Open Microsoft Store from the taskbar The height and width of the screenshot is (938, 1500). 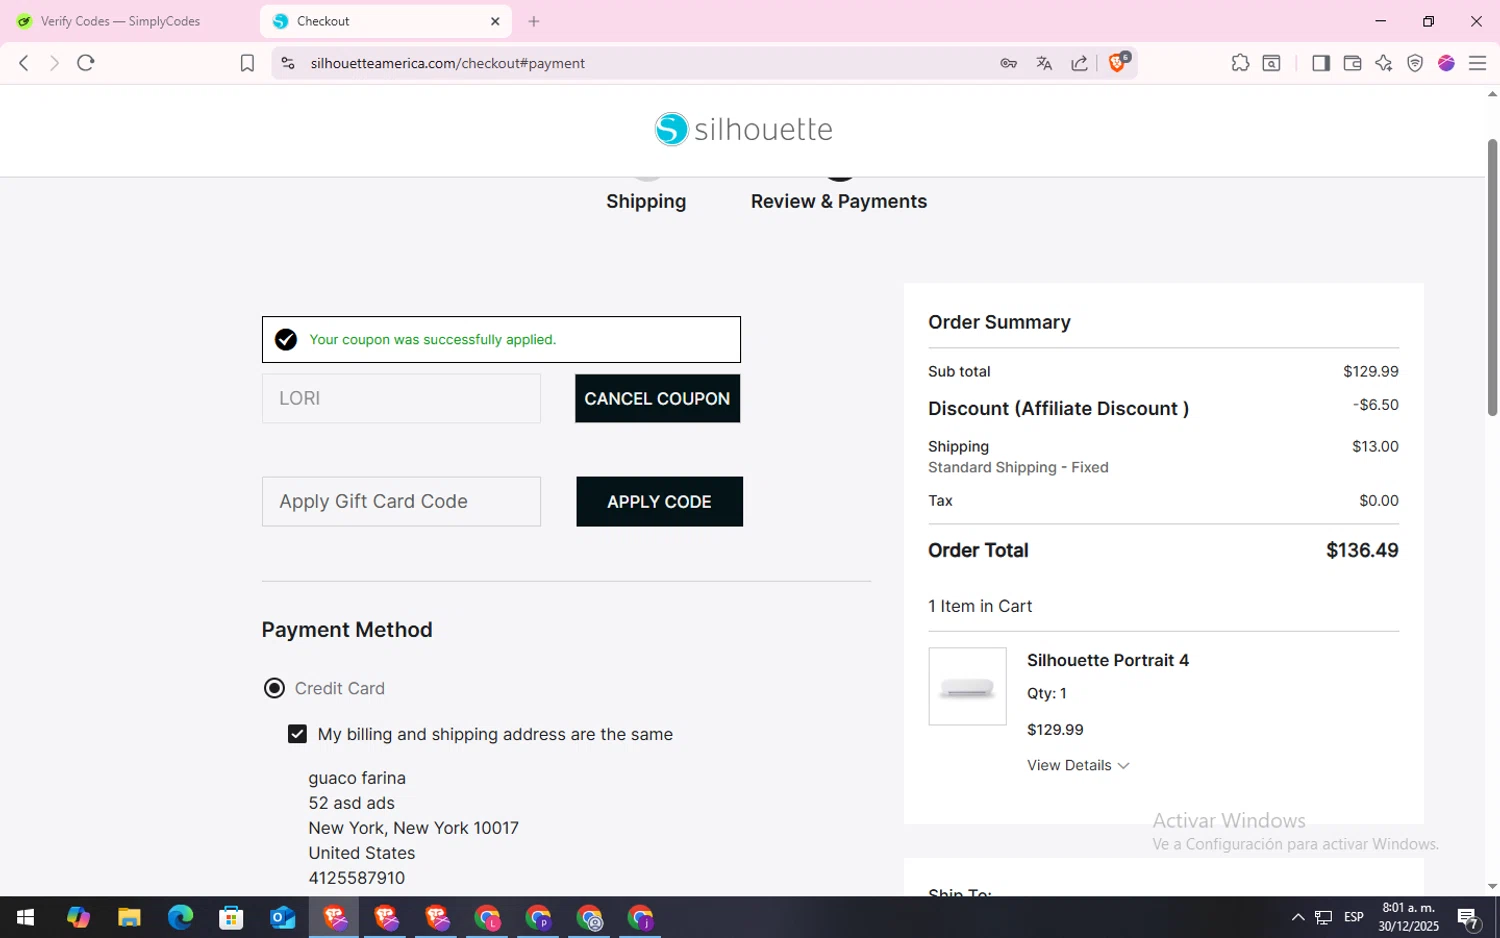click(231, 917)
